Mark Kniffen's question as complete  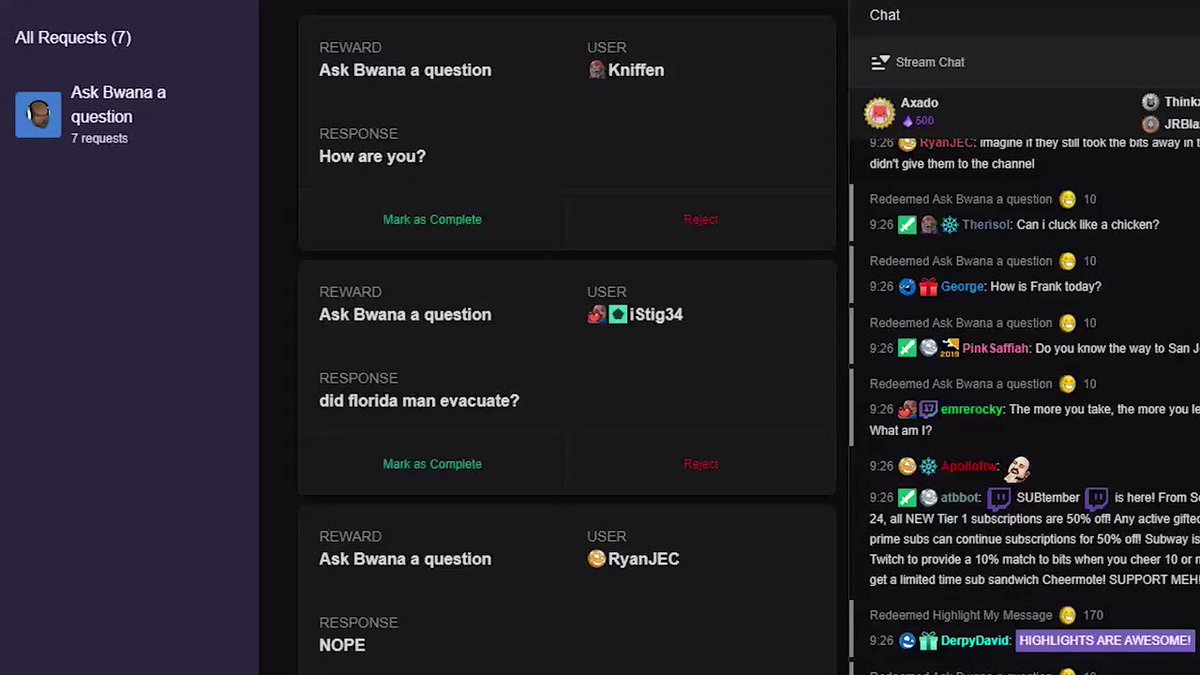click(432, 219)
